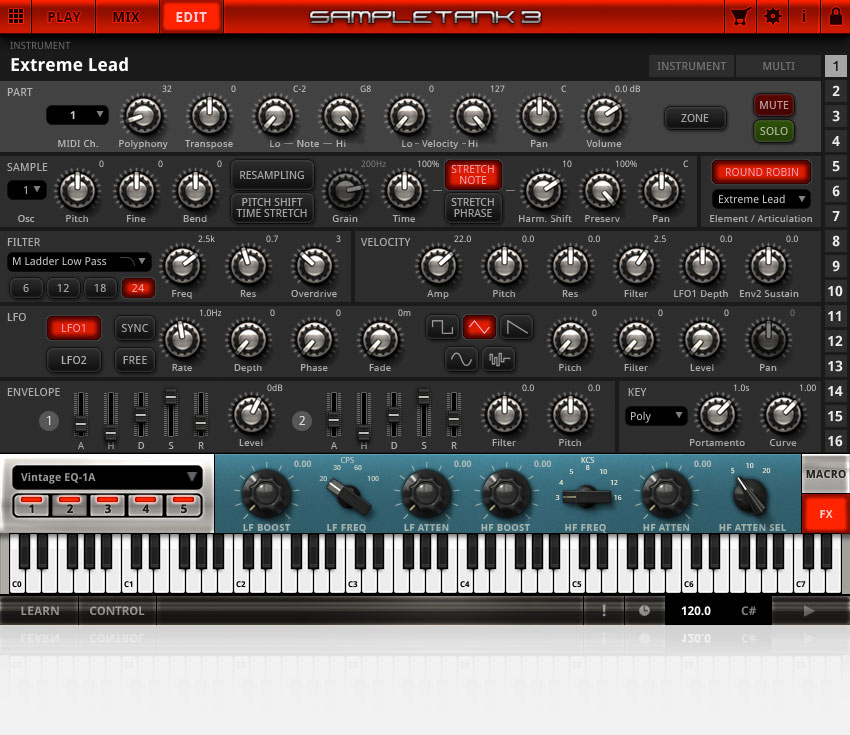Open the Poly key mode dropdown
850x735 pixels.
[x=655, y=415]
